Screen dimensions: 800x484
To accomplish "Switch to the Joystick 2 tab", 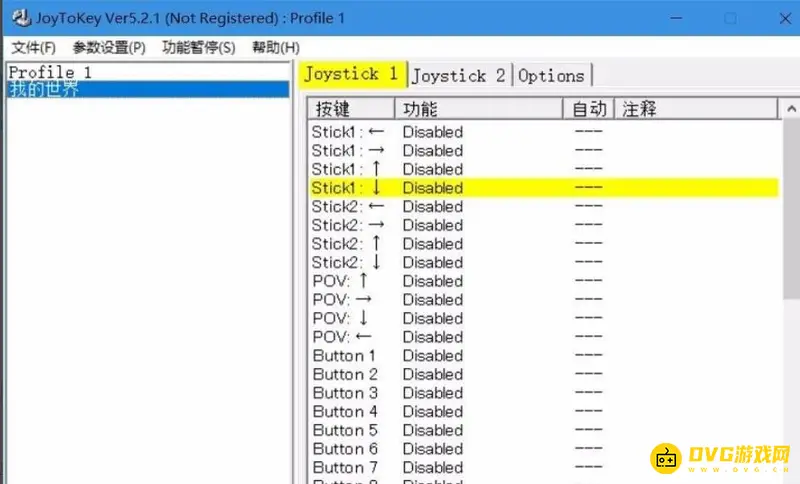I will click(x=459, y=76).
